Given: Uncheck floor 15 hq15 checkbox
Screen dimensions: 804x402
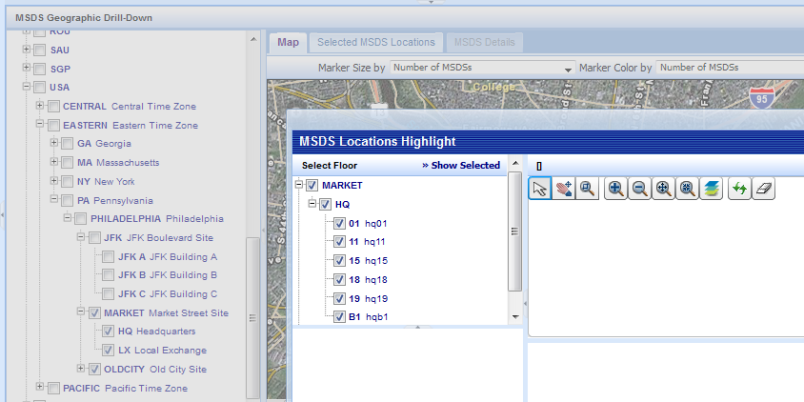Looking at the screenshot, I should click(339, 261).
